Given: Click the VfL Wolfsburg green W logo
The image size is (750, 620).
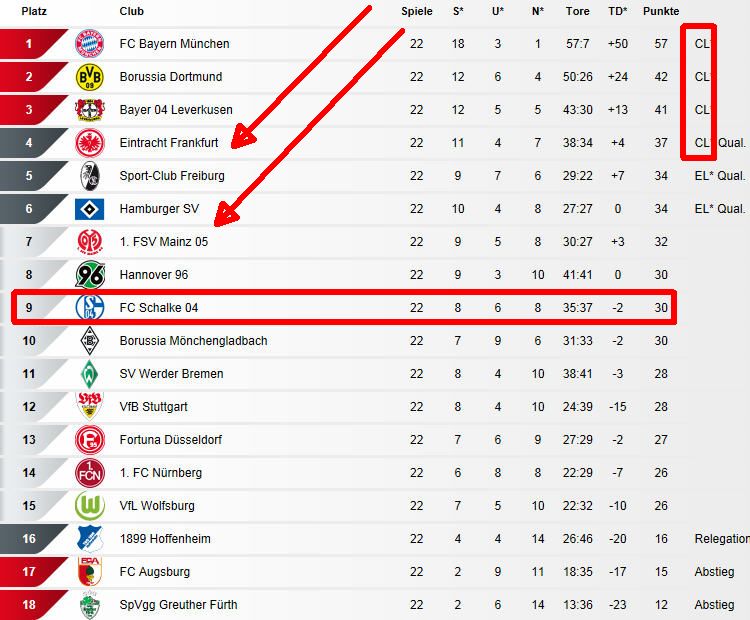Looking at the screenshot, I should point(89,506).
